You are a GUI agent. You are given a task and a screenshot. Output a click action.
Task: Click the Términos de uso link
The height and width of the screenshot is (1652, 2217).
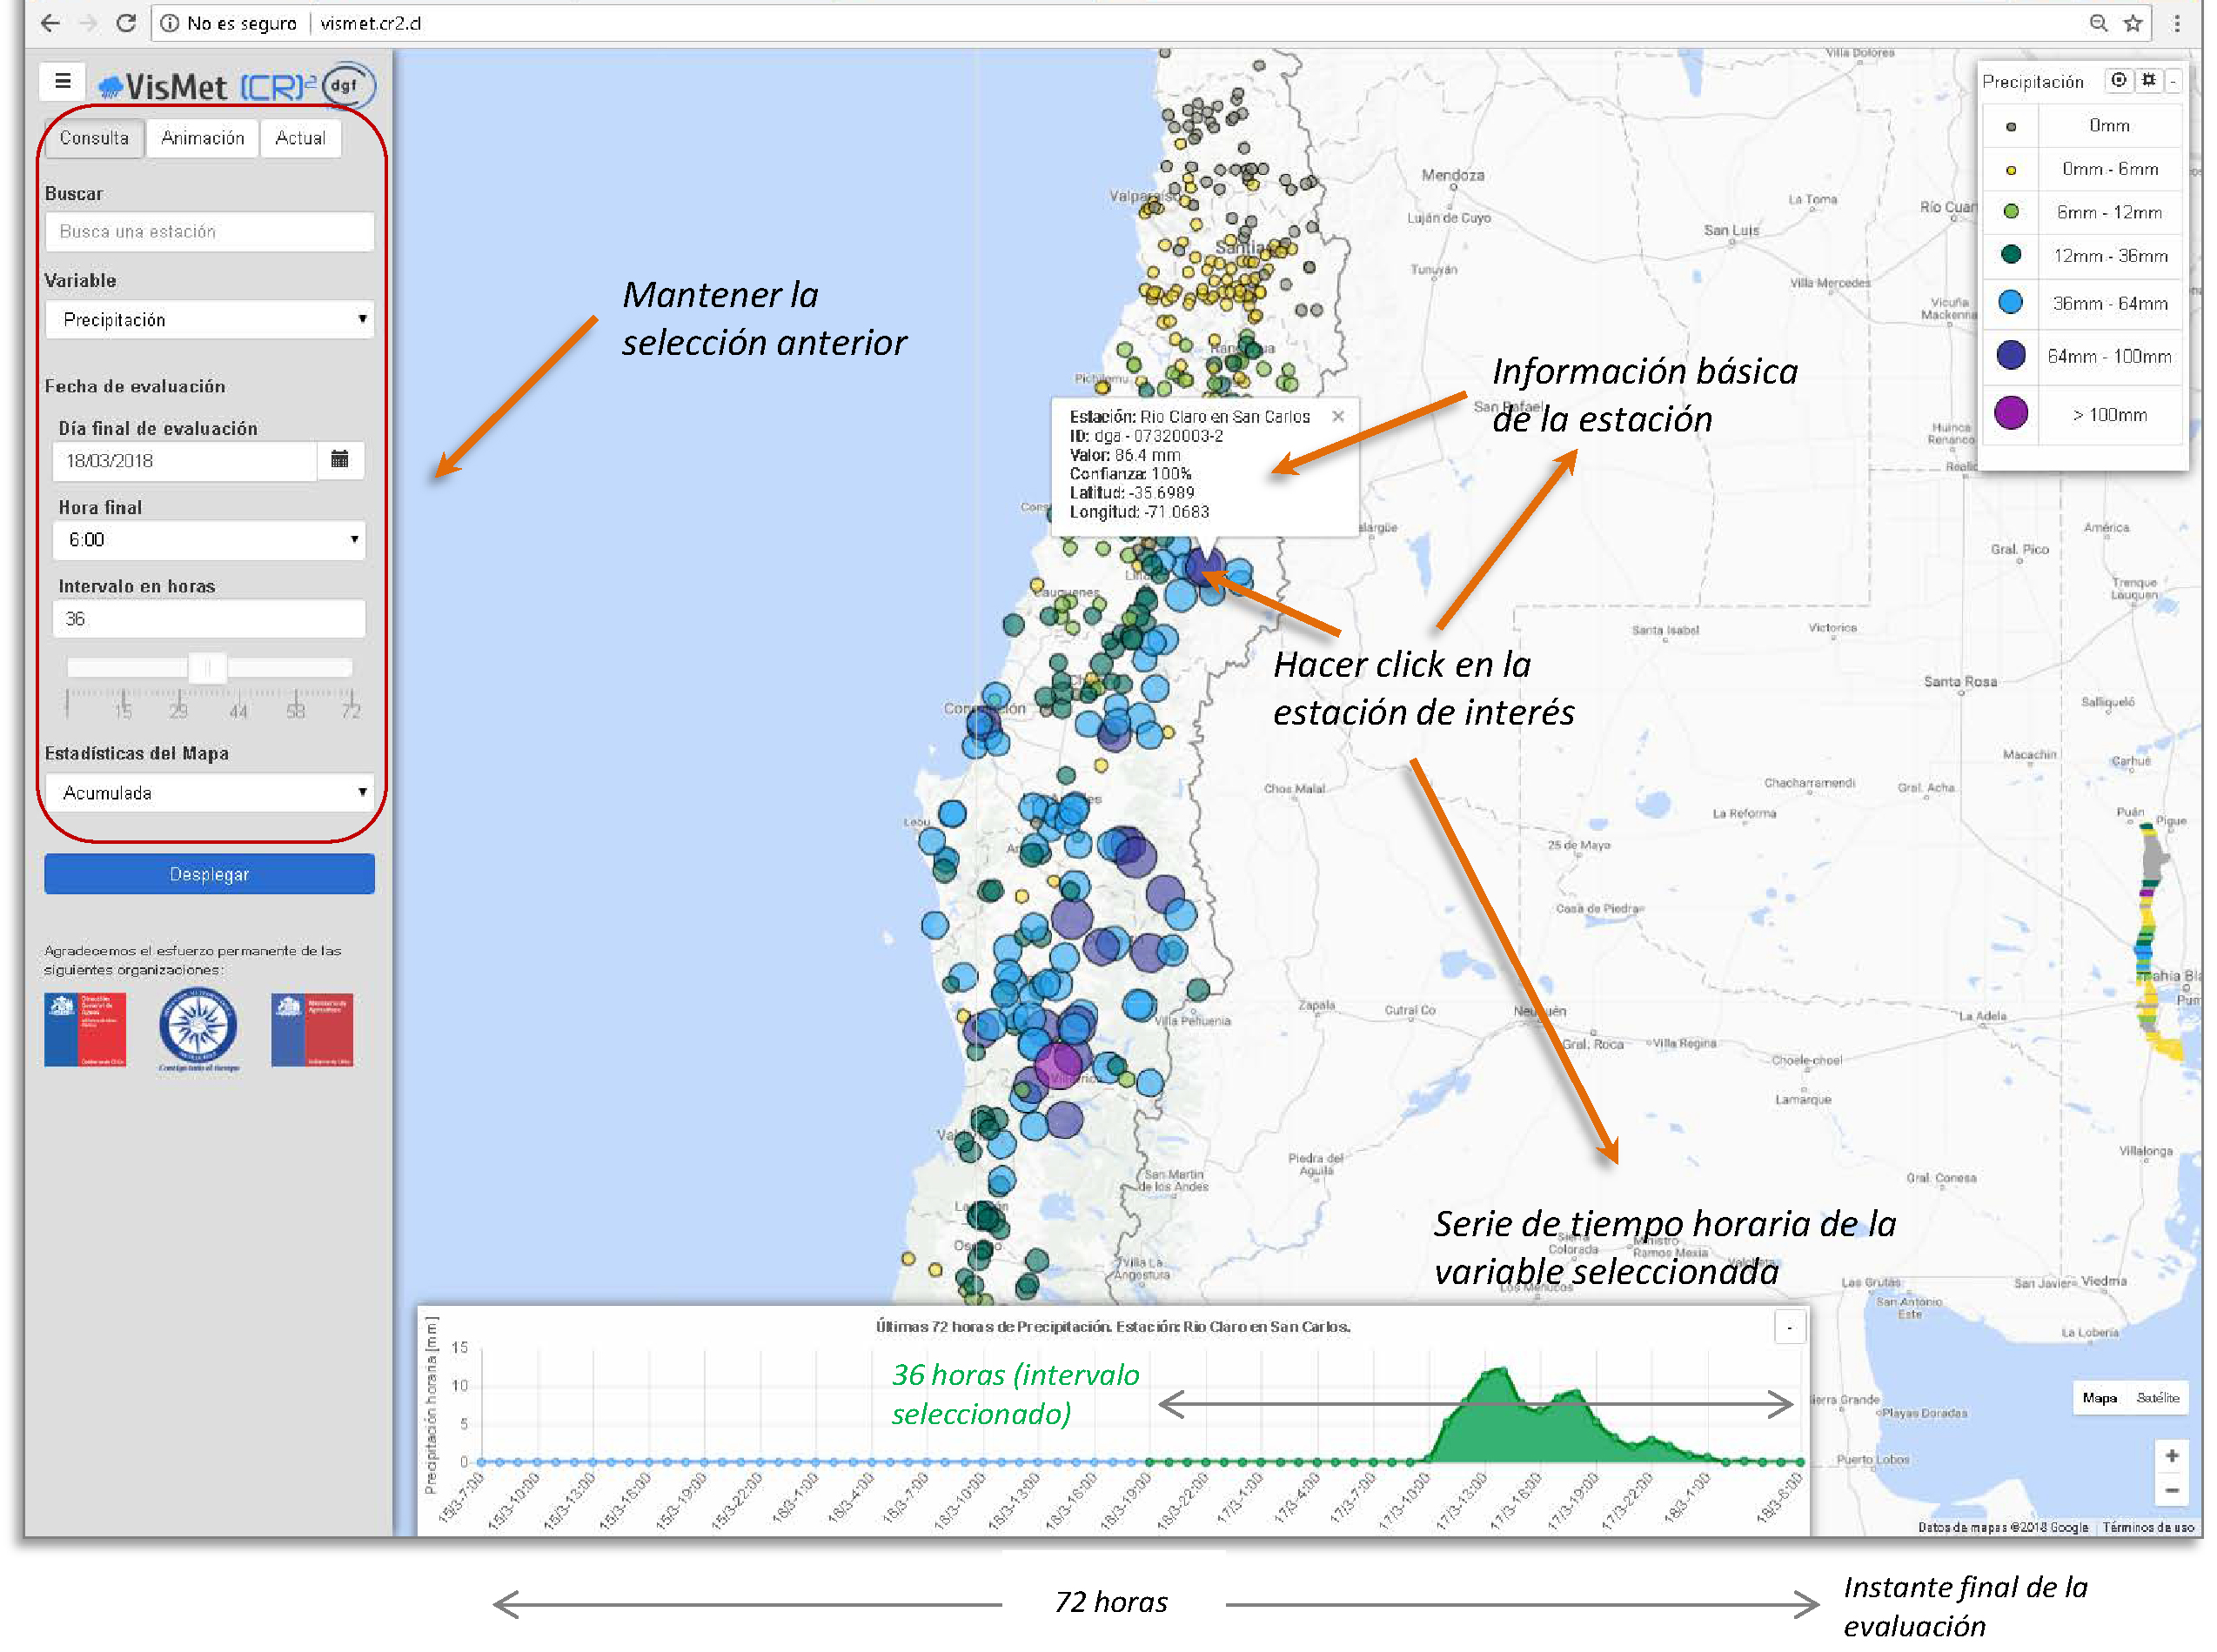[2147, 1527]
